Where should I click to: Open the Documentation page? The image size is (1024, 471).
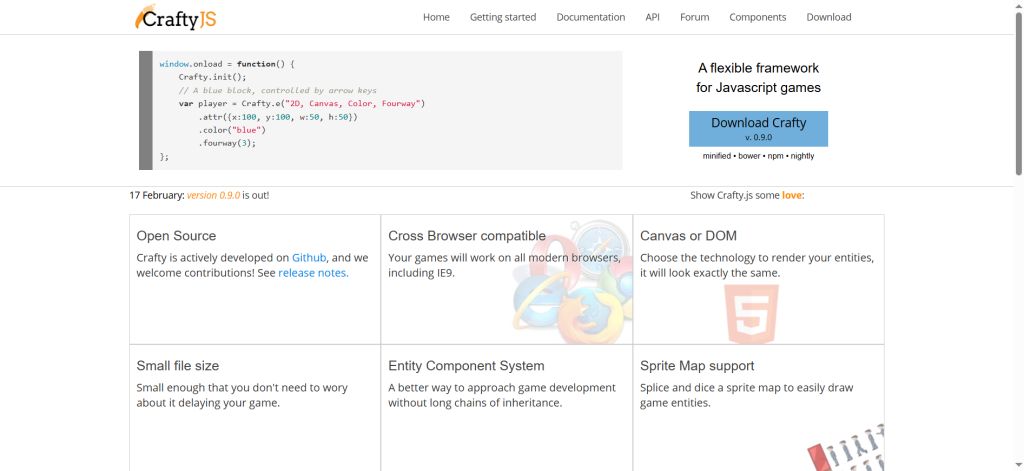click(x=590, y=17)
